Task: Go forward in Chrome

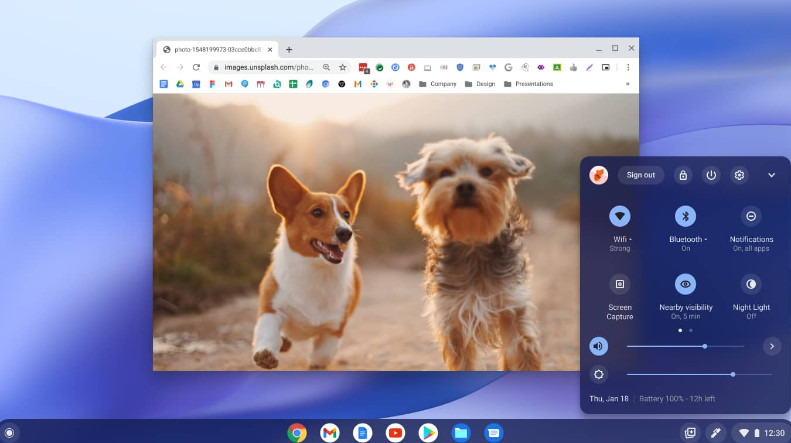Action: pos(180,67)
